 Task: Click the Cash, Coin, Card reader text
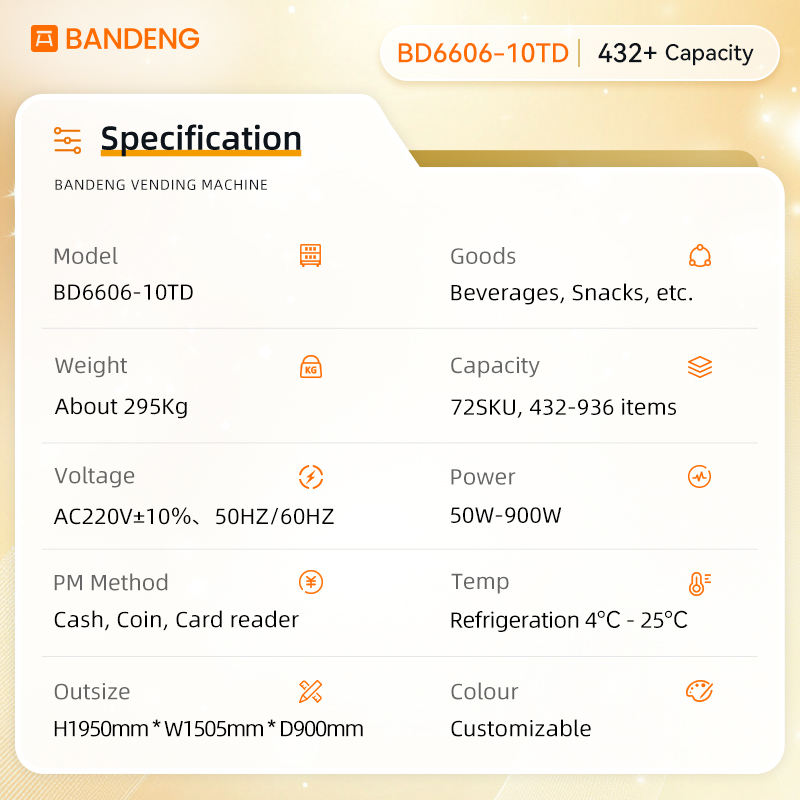coord(176,620)
